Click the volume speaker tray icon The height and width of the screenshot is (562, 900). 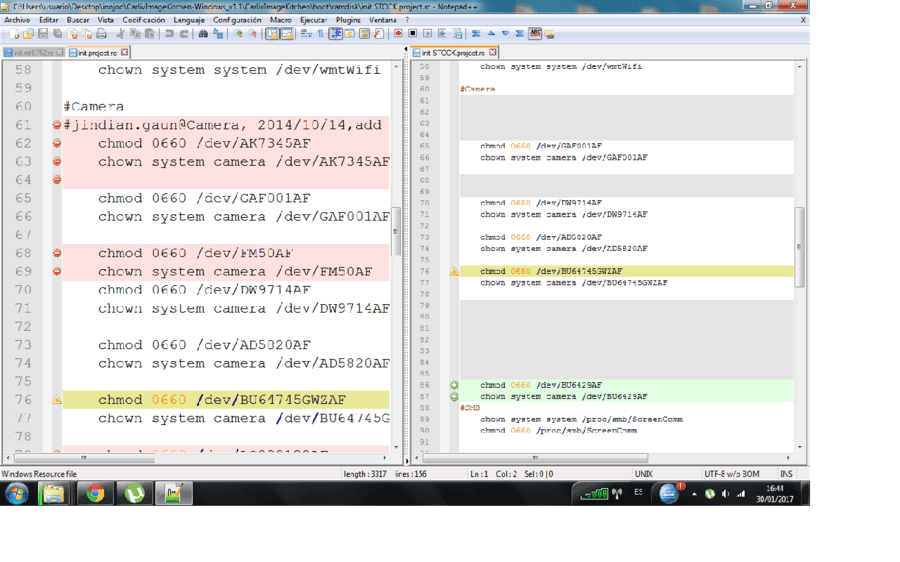click(x=726, y=494)
